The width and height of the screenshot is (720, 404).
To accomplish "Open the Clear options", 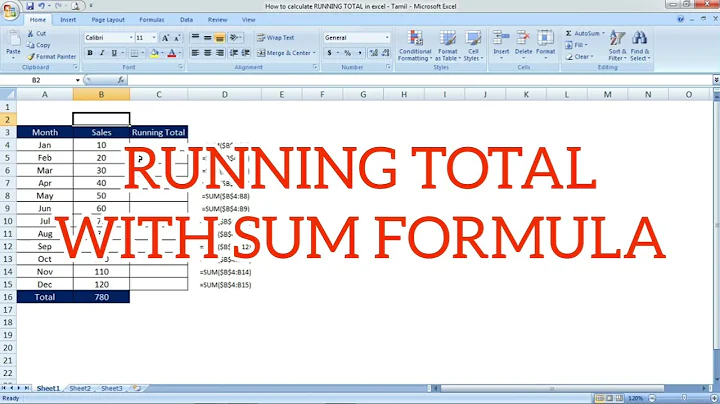I will [579, 56].
